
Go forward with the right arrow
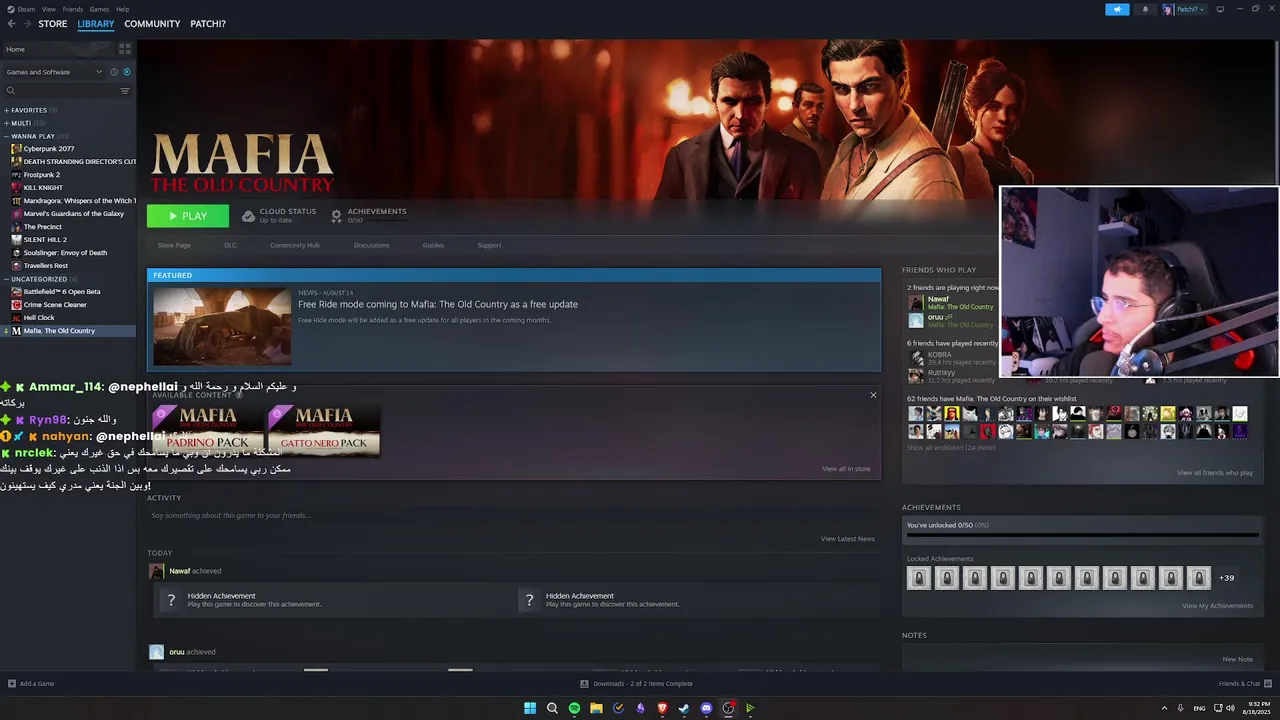[x=25, y=24]
